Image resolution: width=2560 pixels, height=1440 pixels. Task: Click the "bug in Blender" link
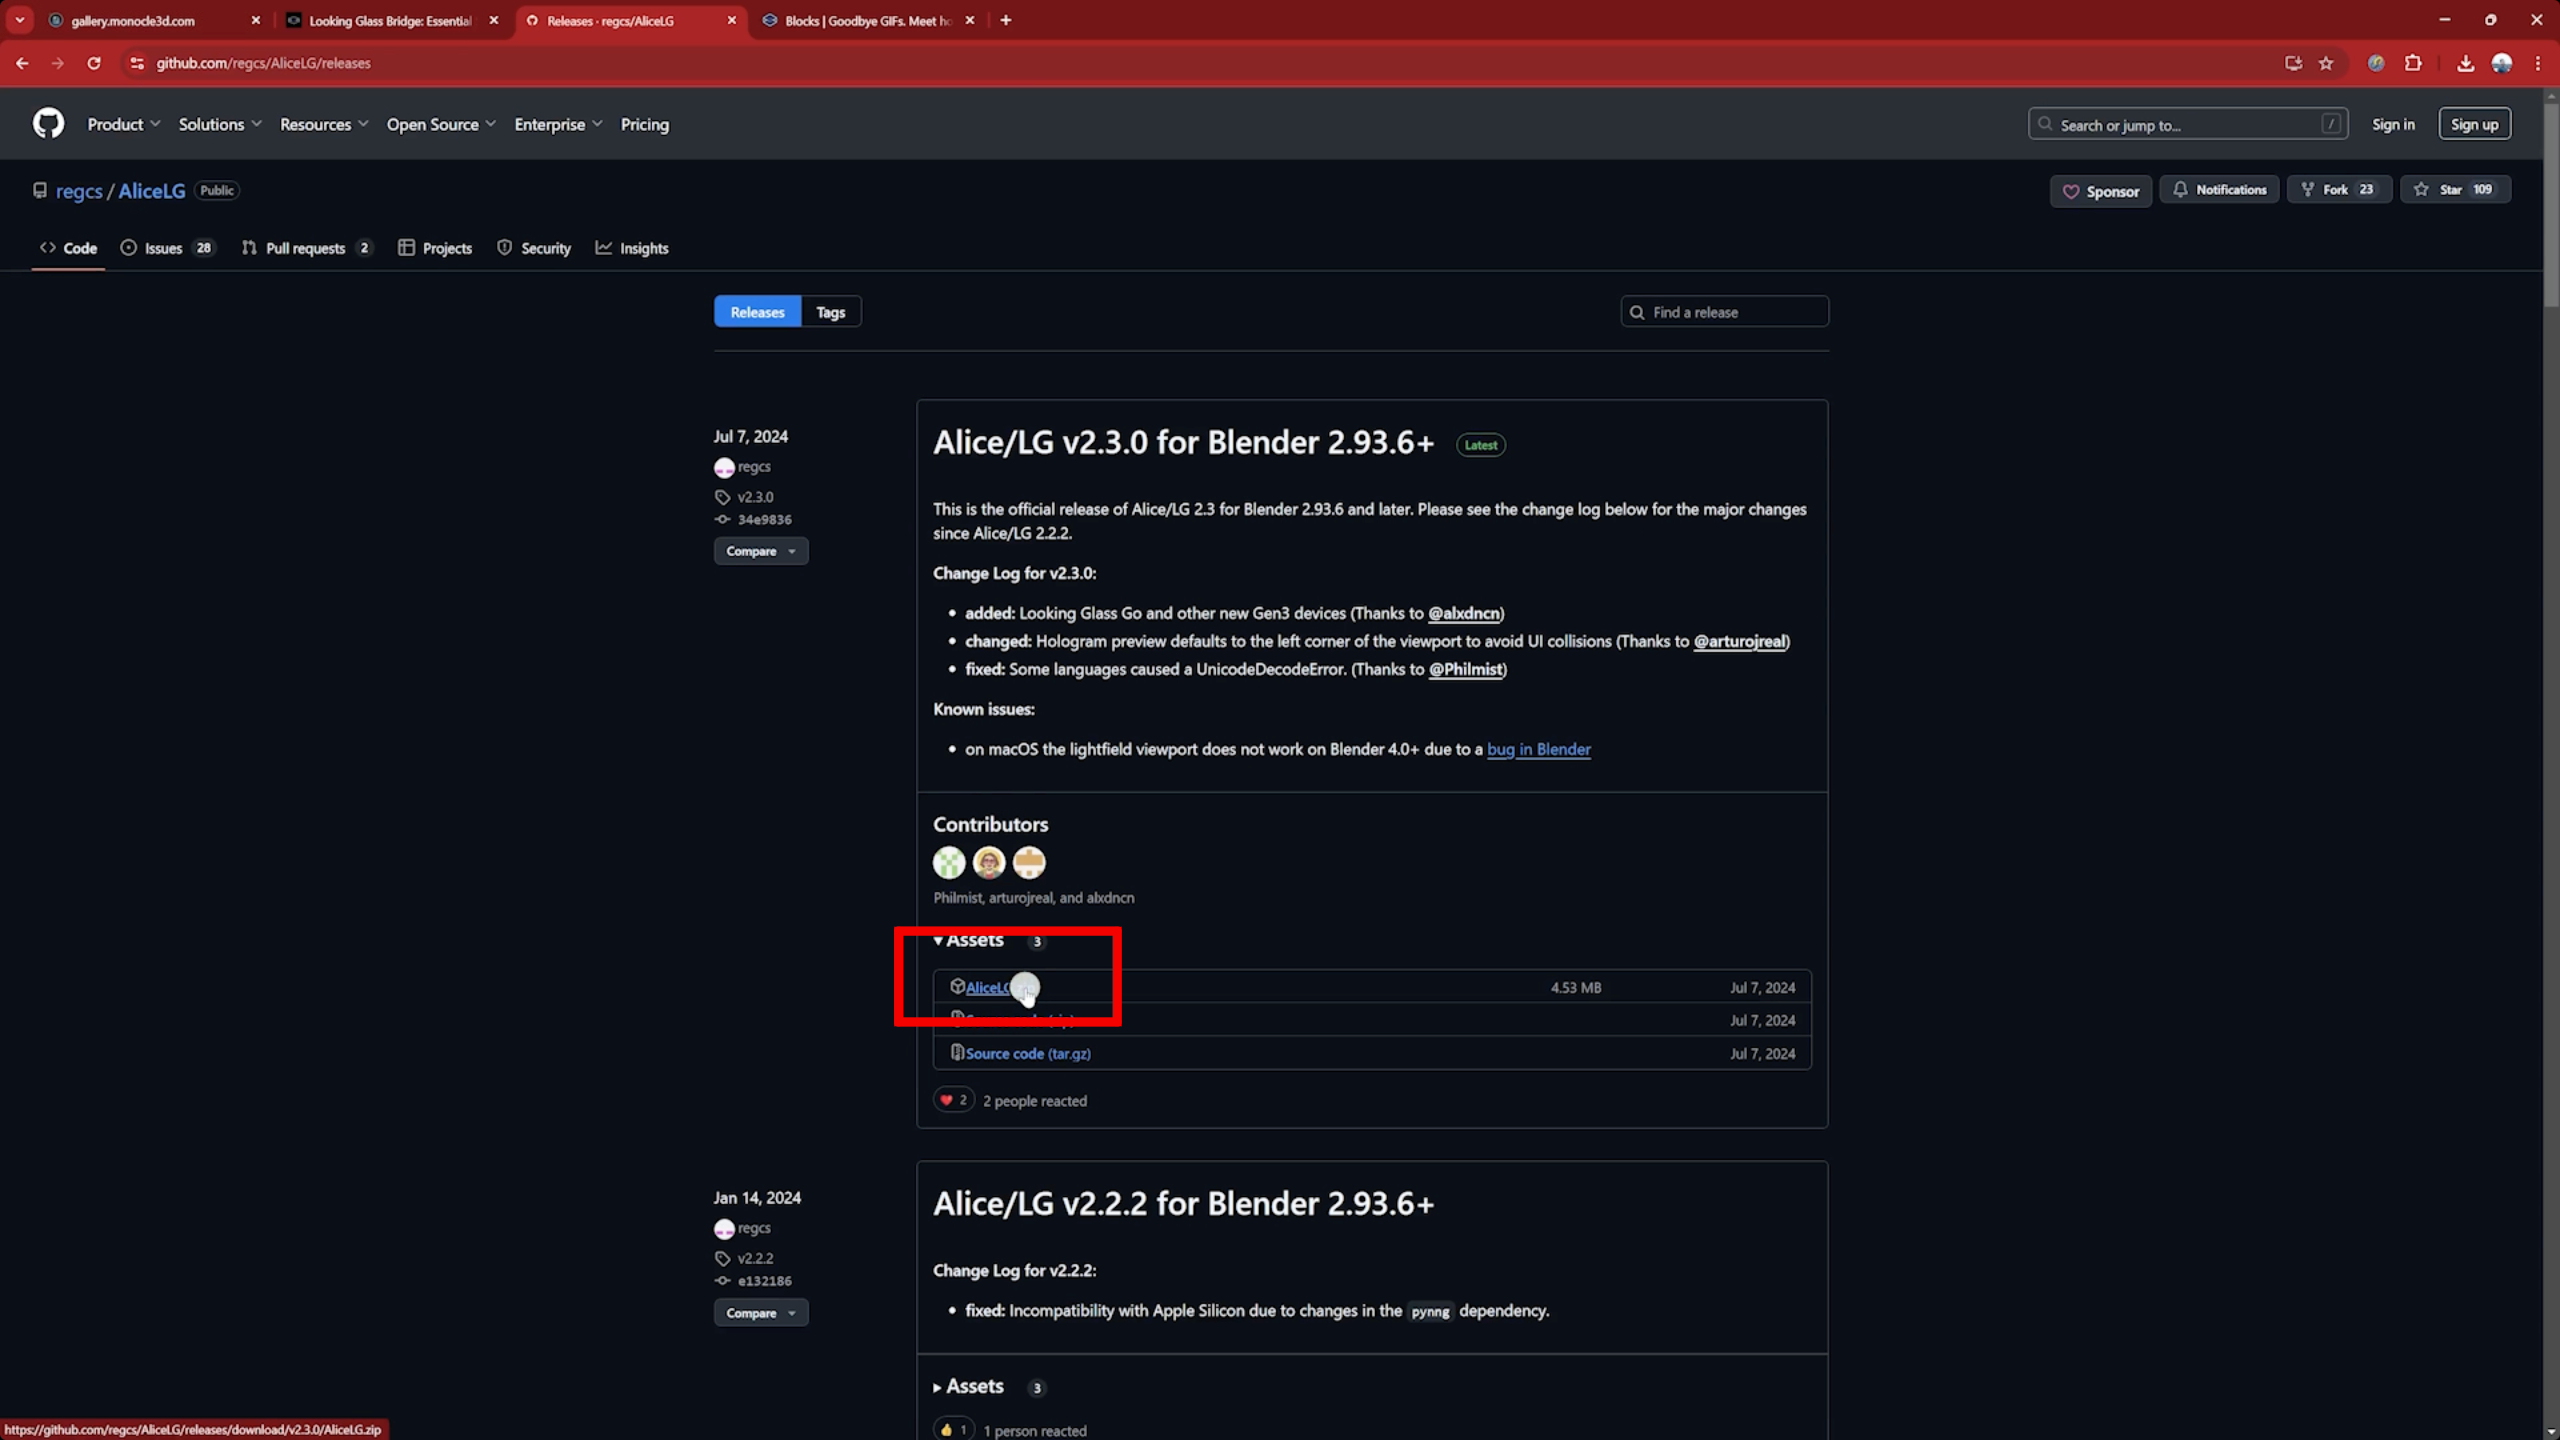pos(1538,748)
